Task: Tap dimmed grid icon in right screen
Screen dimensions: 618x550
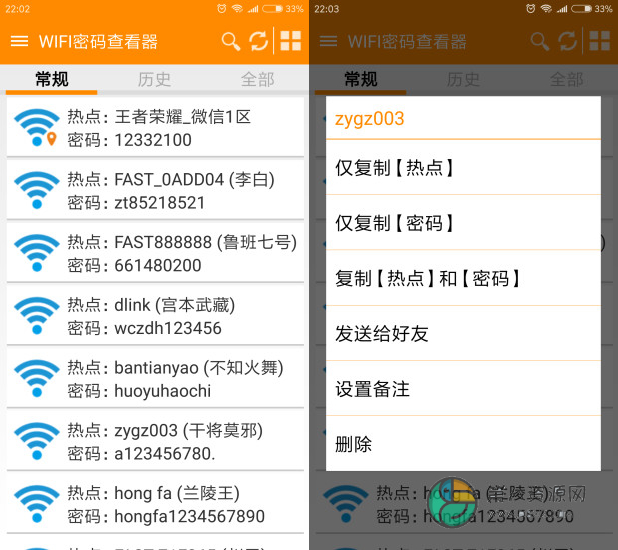Action: pyautogui.click(x=599, y=41)
